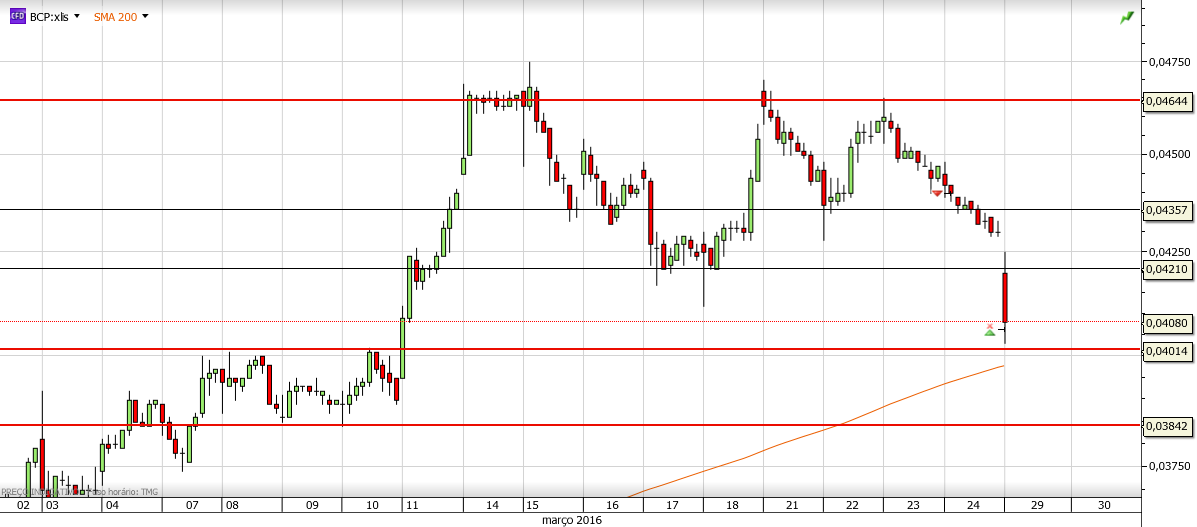Click the purple CFD instrument icon
Image resolution: width=1197 pixels, height=527 pixels.
click(17, 16)
